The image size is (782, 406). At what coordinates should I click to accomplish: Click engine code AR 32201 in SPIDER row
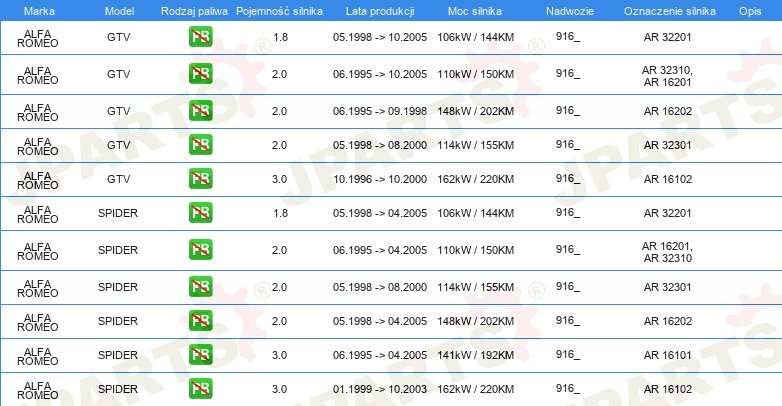click(667, 213)
